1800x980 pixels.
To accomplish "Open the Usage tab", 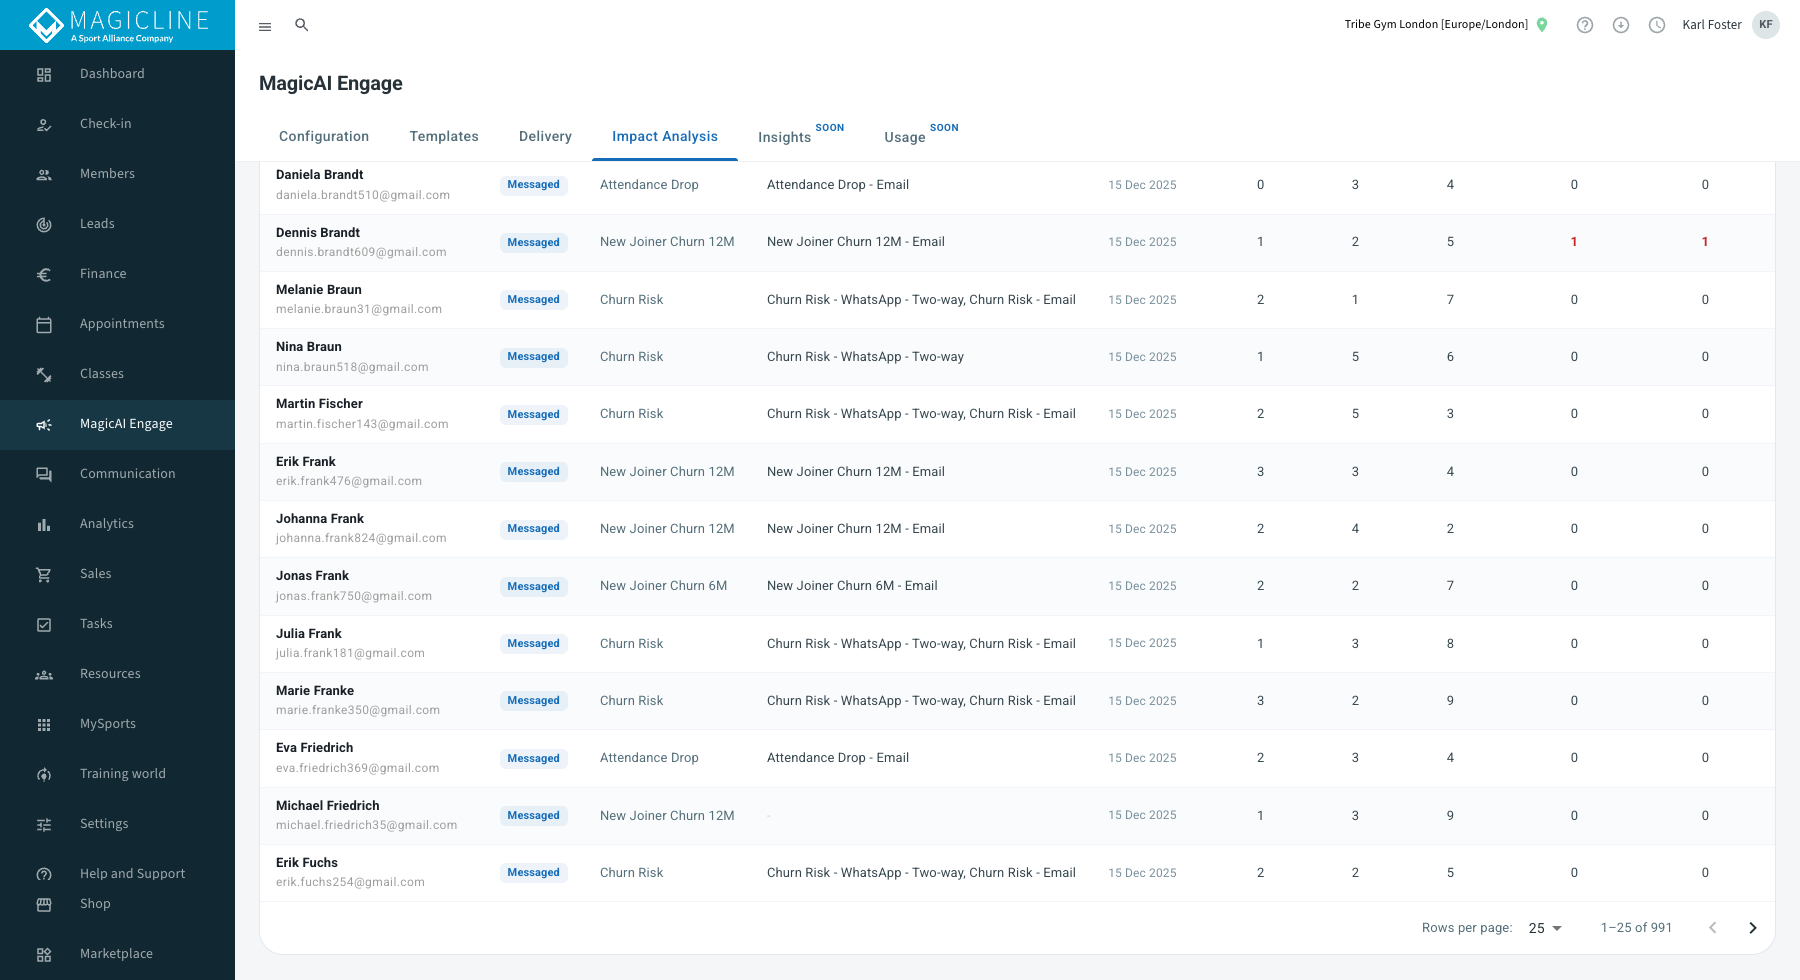I will 921,136.
